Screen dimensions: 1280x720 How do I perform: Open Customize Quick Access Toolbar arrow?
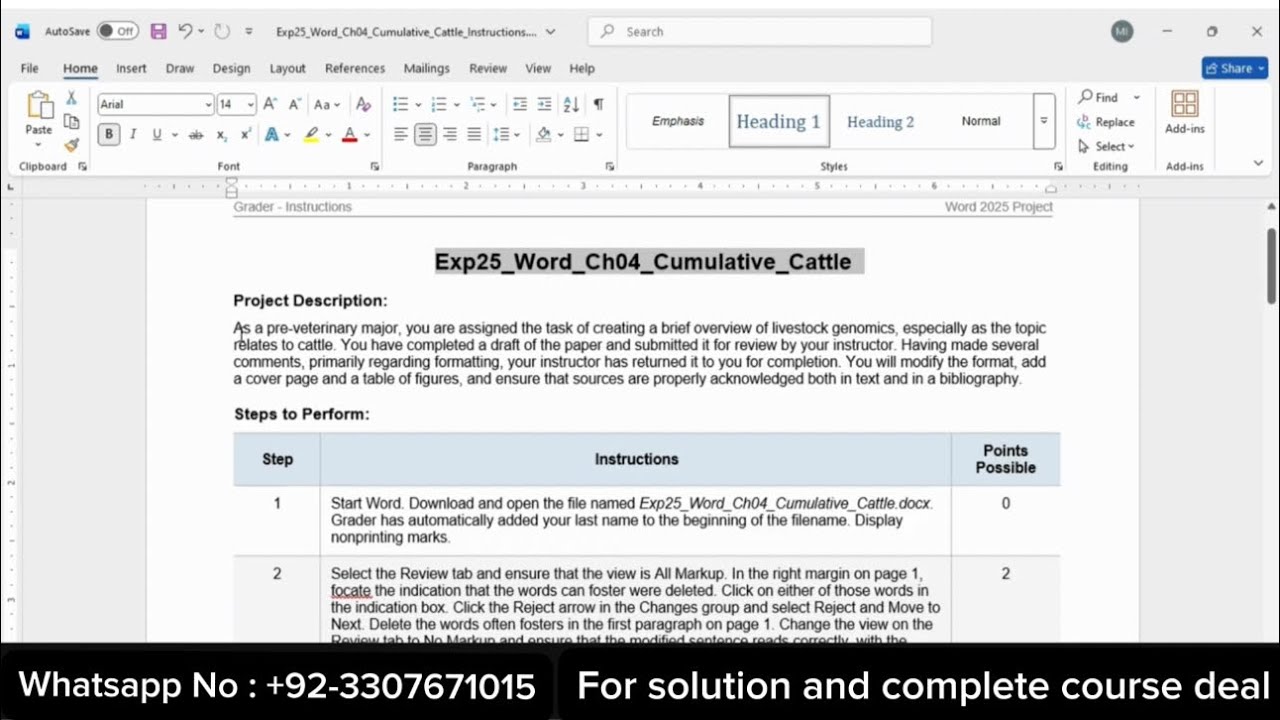(x=249, y=32)
